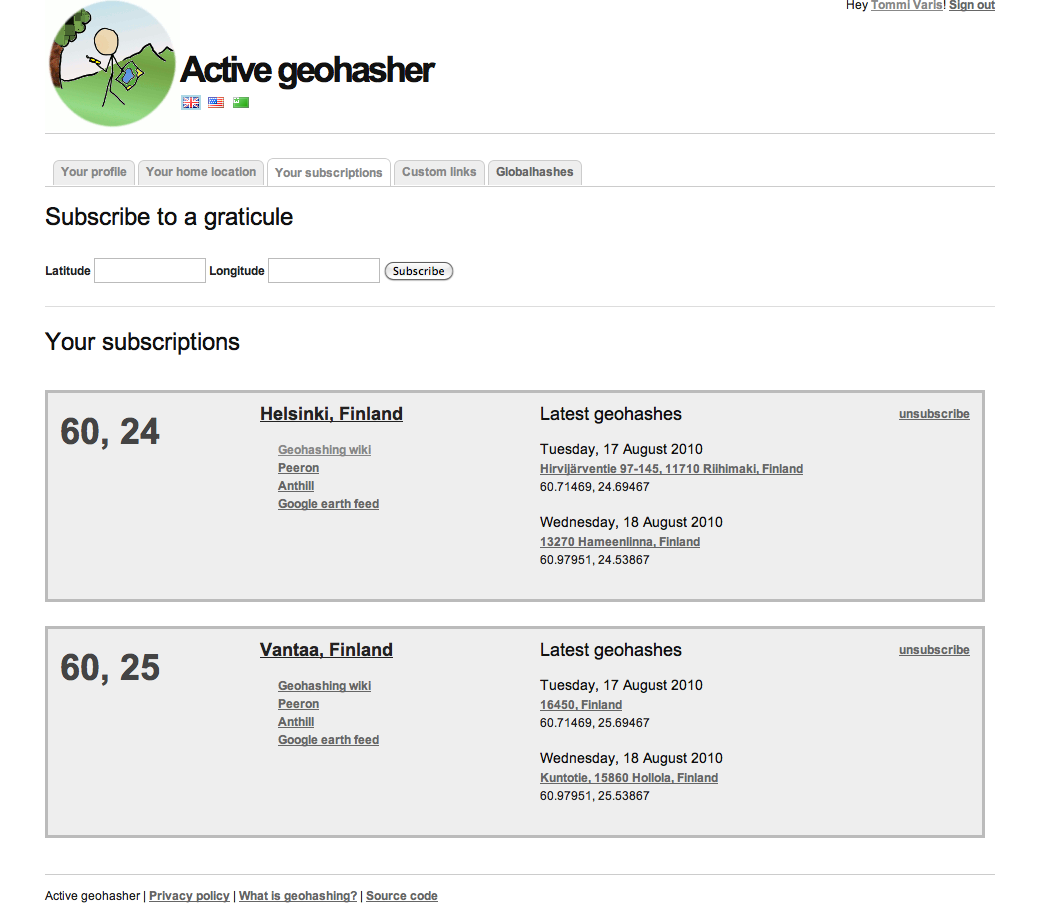The height and width of the screenshot is (911, 1038).
Task: Open the Custom links tab
Action: coord(439,172)
